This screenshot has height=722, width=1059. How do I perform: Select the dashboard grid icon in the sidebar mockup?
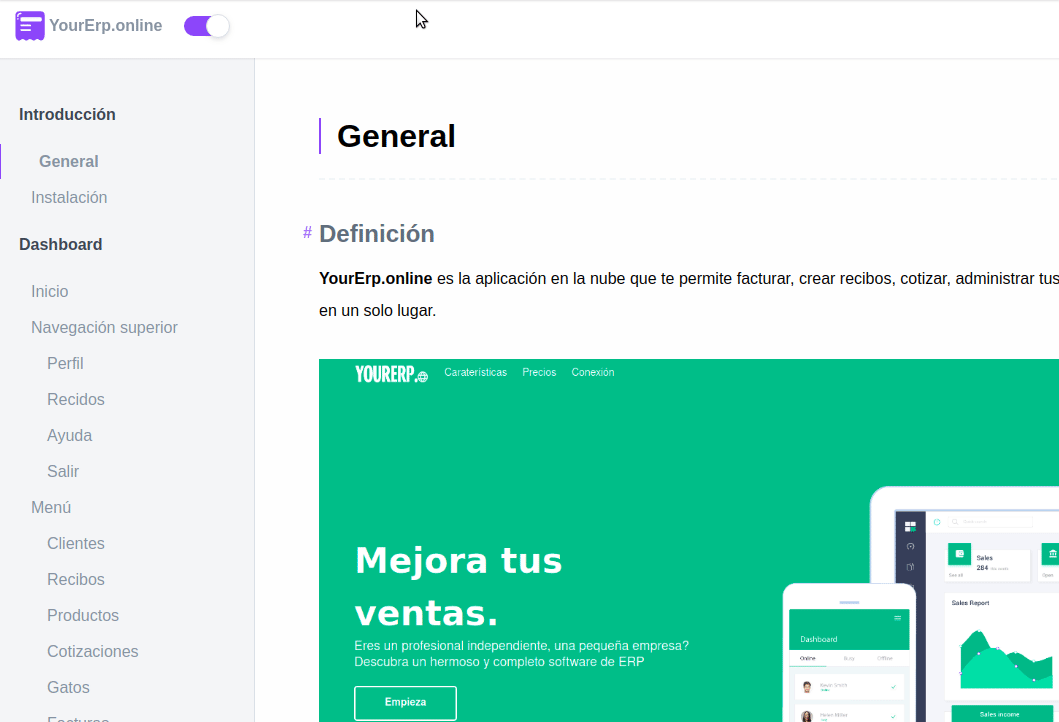point(911,525)
